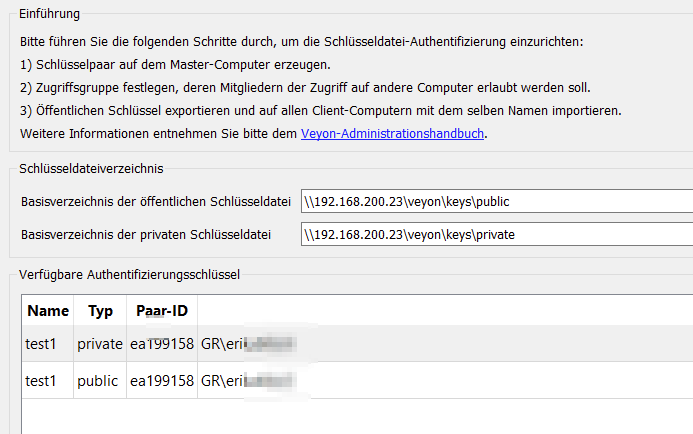Select the Paar-ID ea199158 cell in the private row

(161, 345)
